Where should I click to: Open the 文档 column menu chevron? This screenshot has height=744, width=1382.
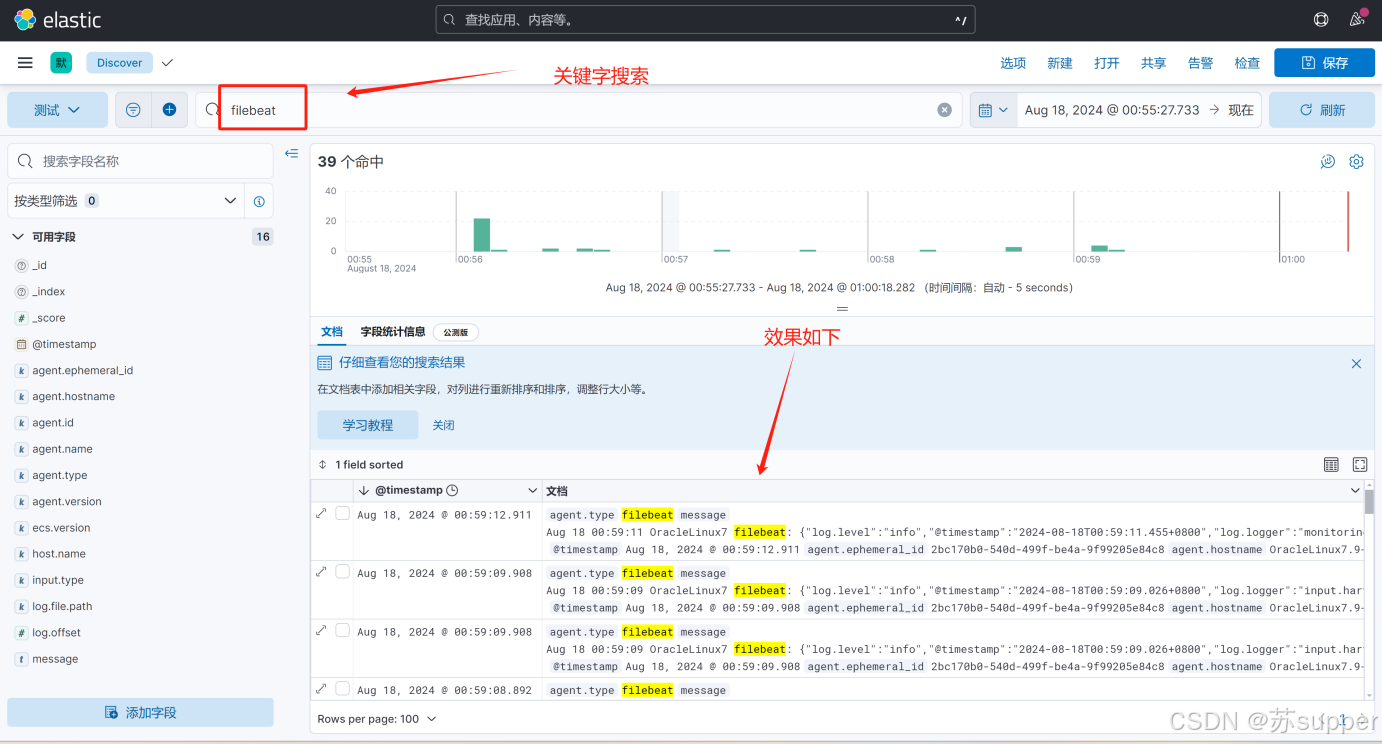coord(1355,491)
